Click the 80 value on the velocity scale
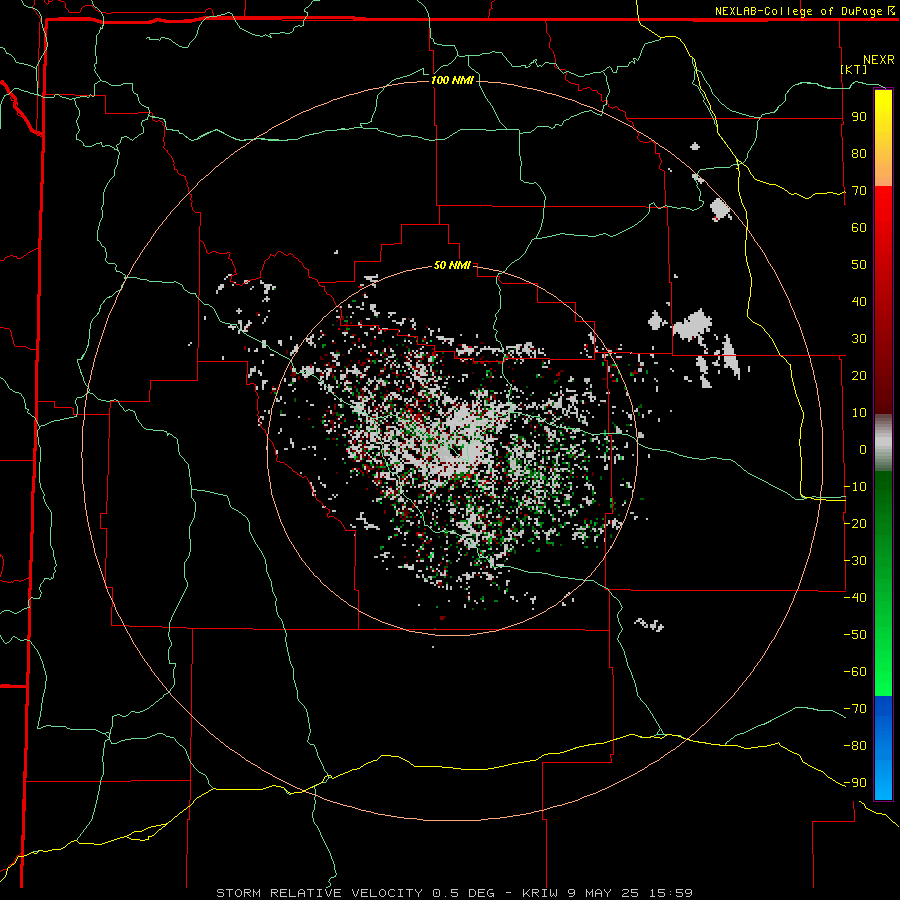900x900 pixels. coord(859,154)
